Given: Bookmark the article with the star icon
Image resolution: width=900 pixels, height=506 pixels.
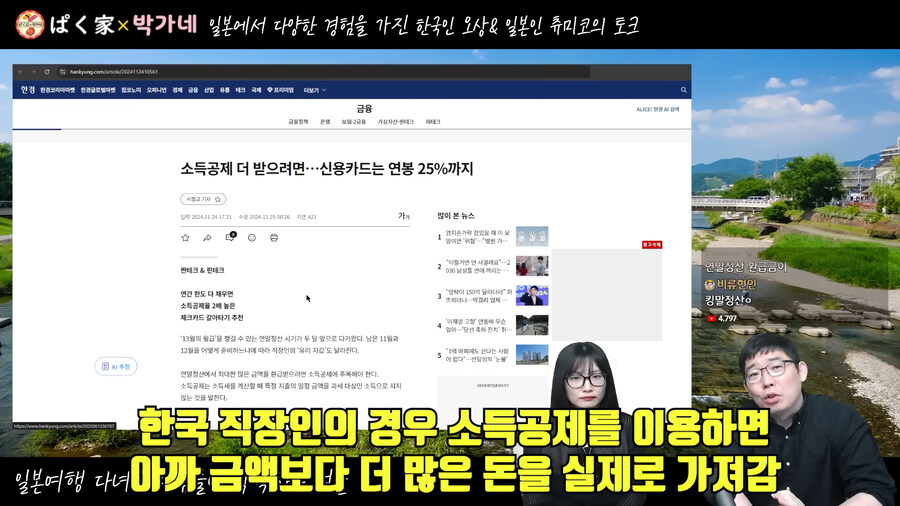Looking at the screenshot, I should (185, 238).
